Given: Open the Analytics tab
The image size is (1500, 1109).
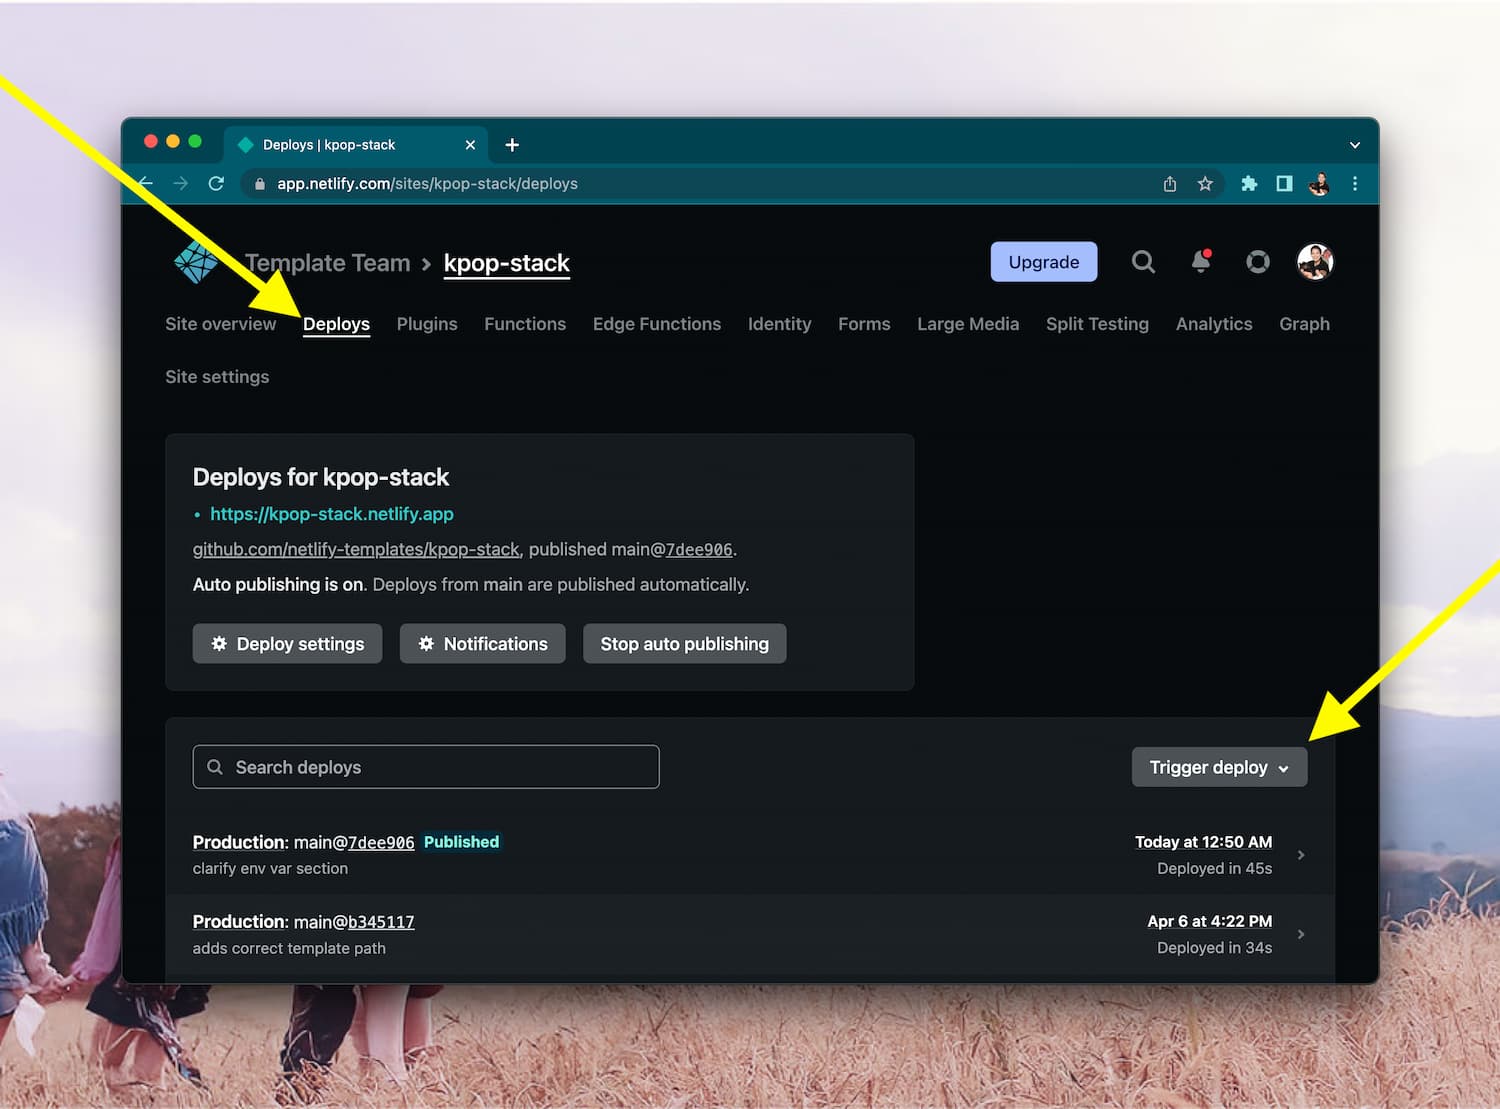Looking at the screenshot, I should [x=1214, y=324].
